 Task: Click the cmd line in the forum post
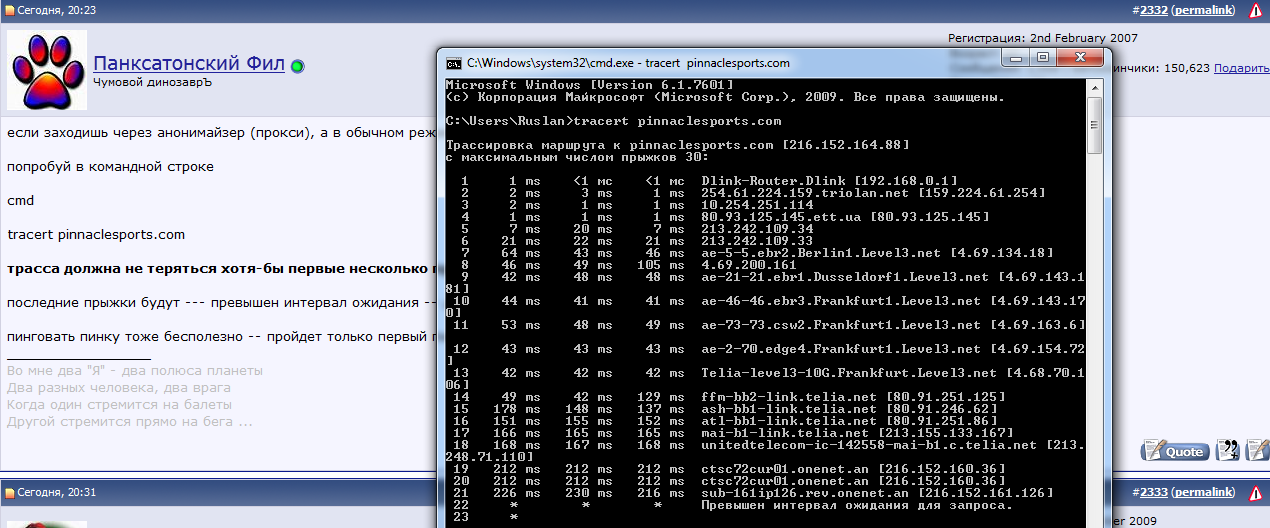20,200
